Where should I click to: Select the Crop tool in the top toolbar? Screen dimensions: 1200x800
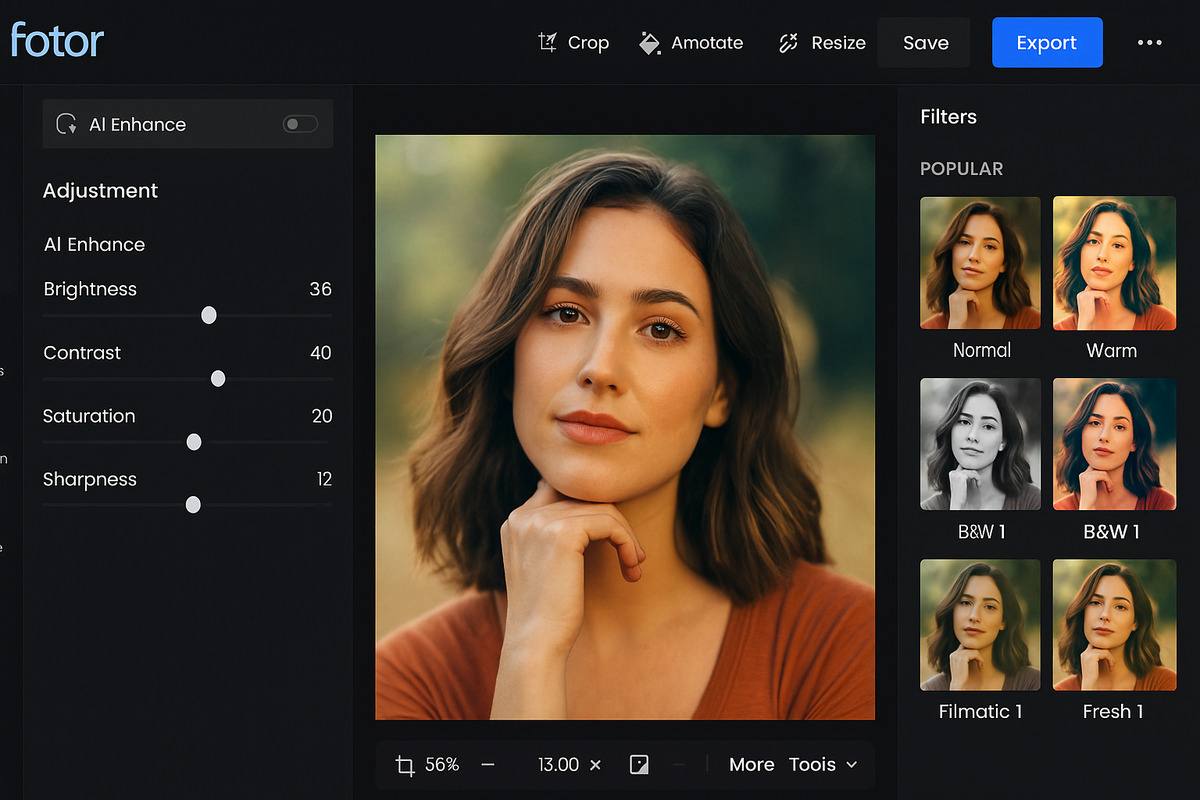pos(573,42)
